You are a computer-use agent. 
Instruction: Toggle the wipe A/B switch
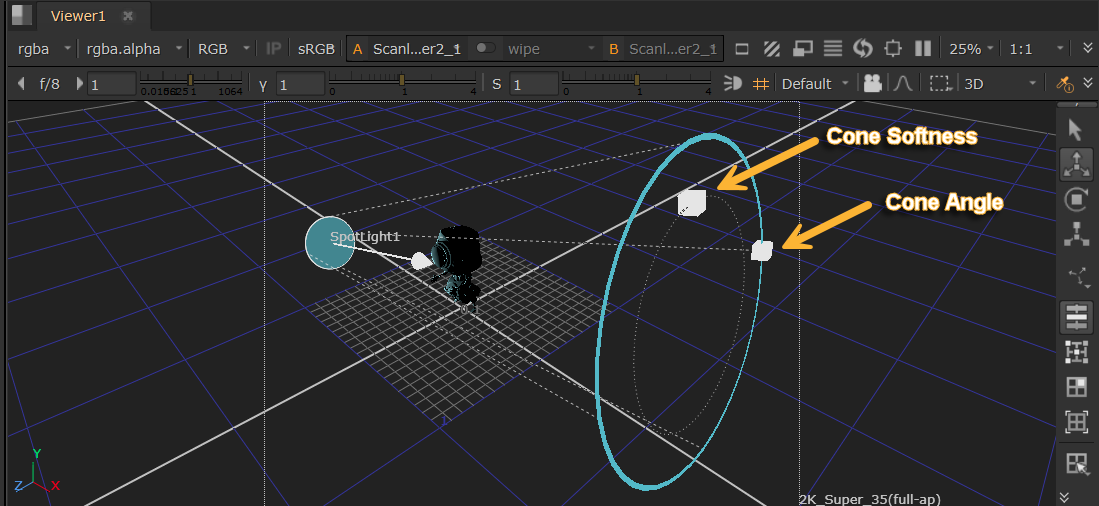(x=486, y=48)
